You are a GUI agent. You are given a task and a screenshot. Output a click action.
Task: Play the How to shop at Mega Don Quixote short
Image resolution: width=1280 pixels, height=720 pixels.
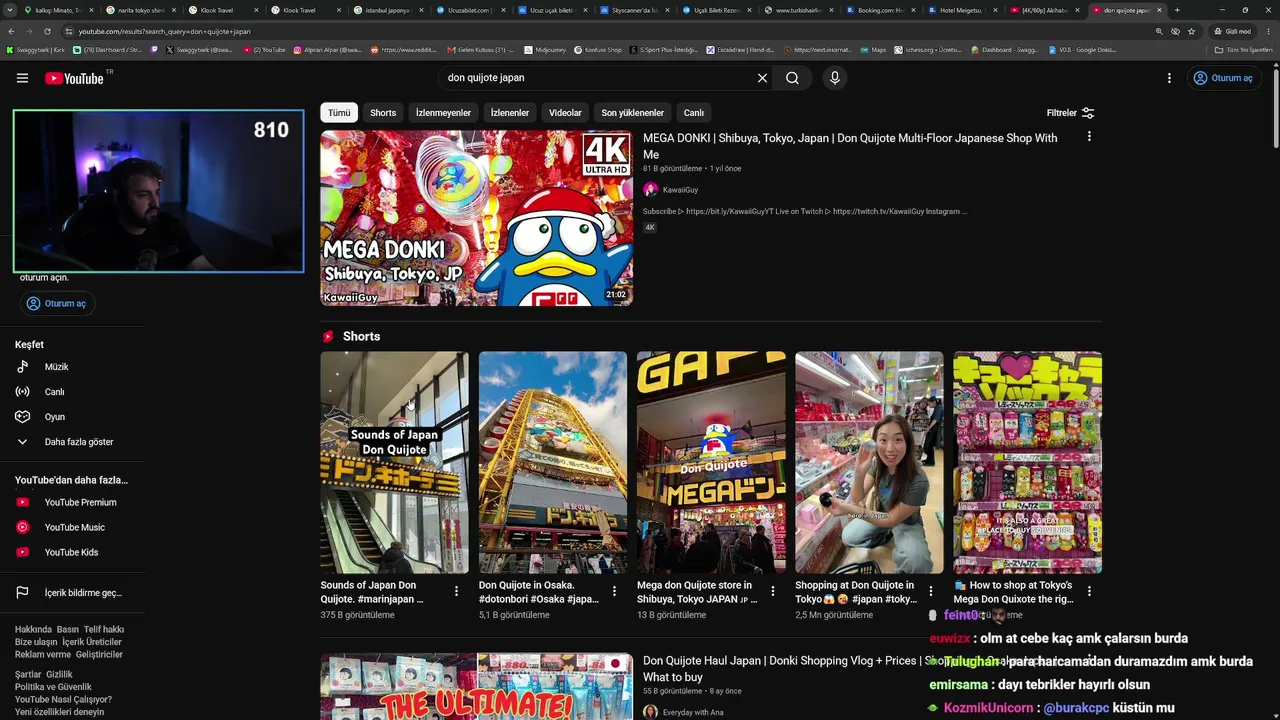pyautogui.click(x=1027, y=462)
